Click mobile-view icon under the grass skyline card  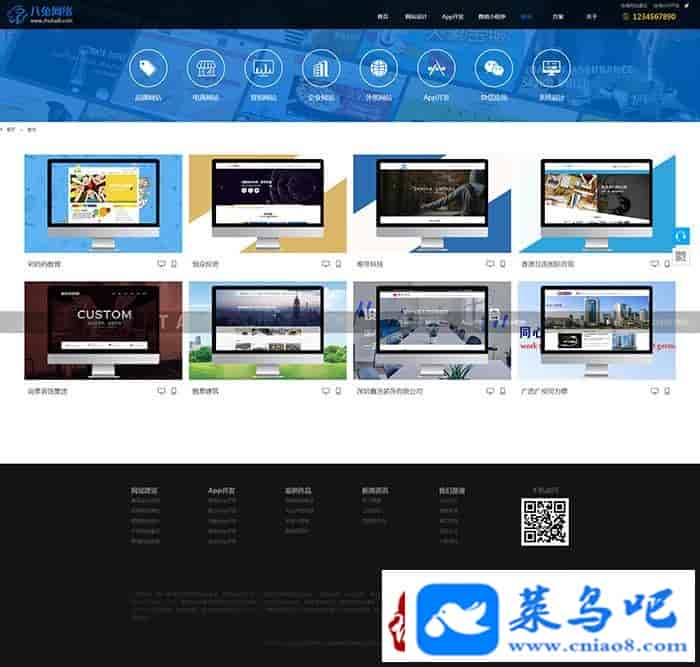point(338,391)
